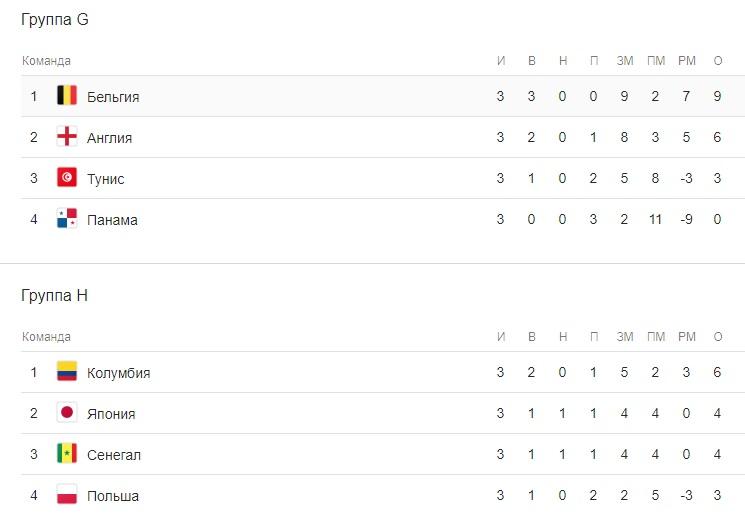Viewport: 745px width, 525px height.
Task: Click the Группа G heading
Action: [55, 20]
